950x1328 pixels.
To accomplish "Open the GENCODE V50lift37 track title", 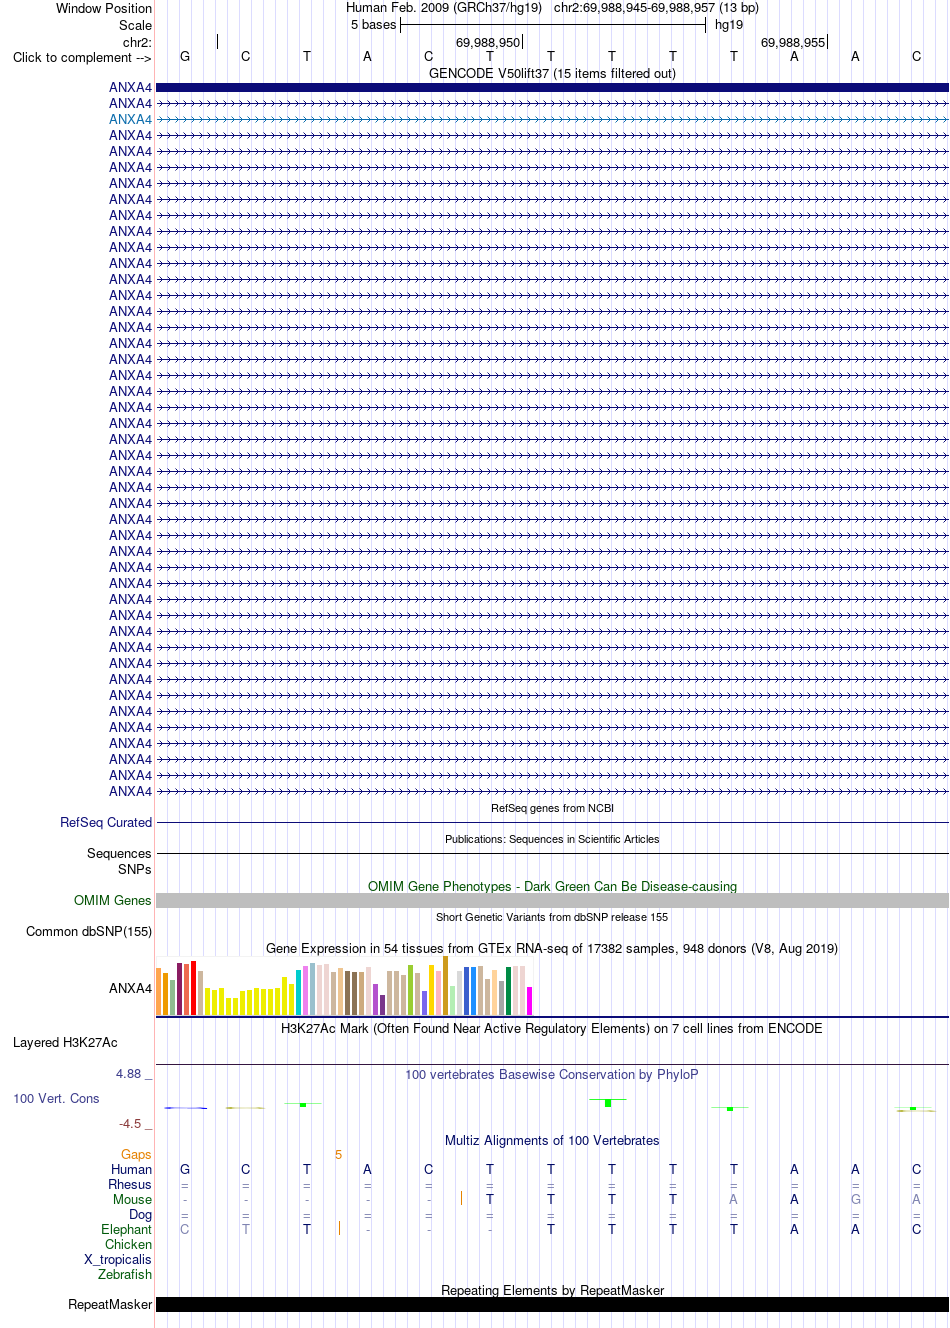I will pos(552,73).
